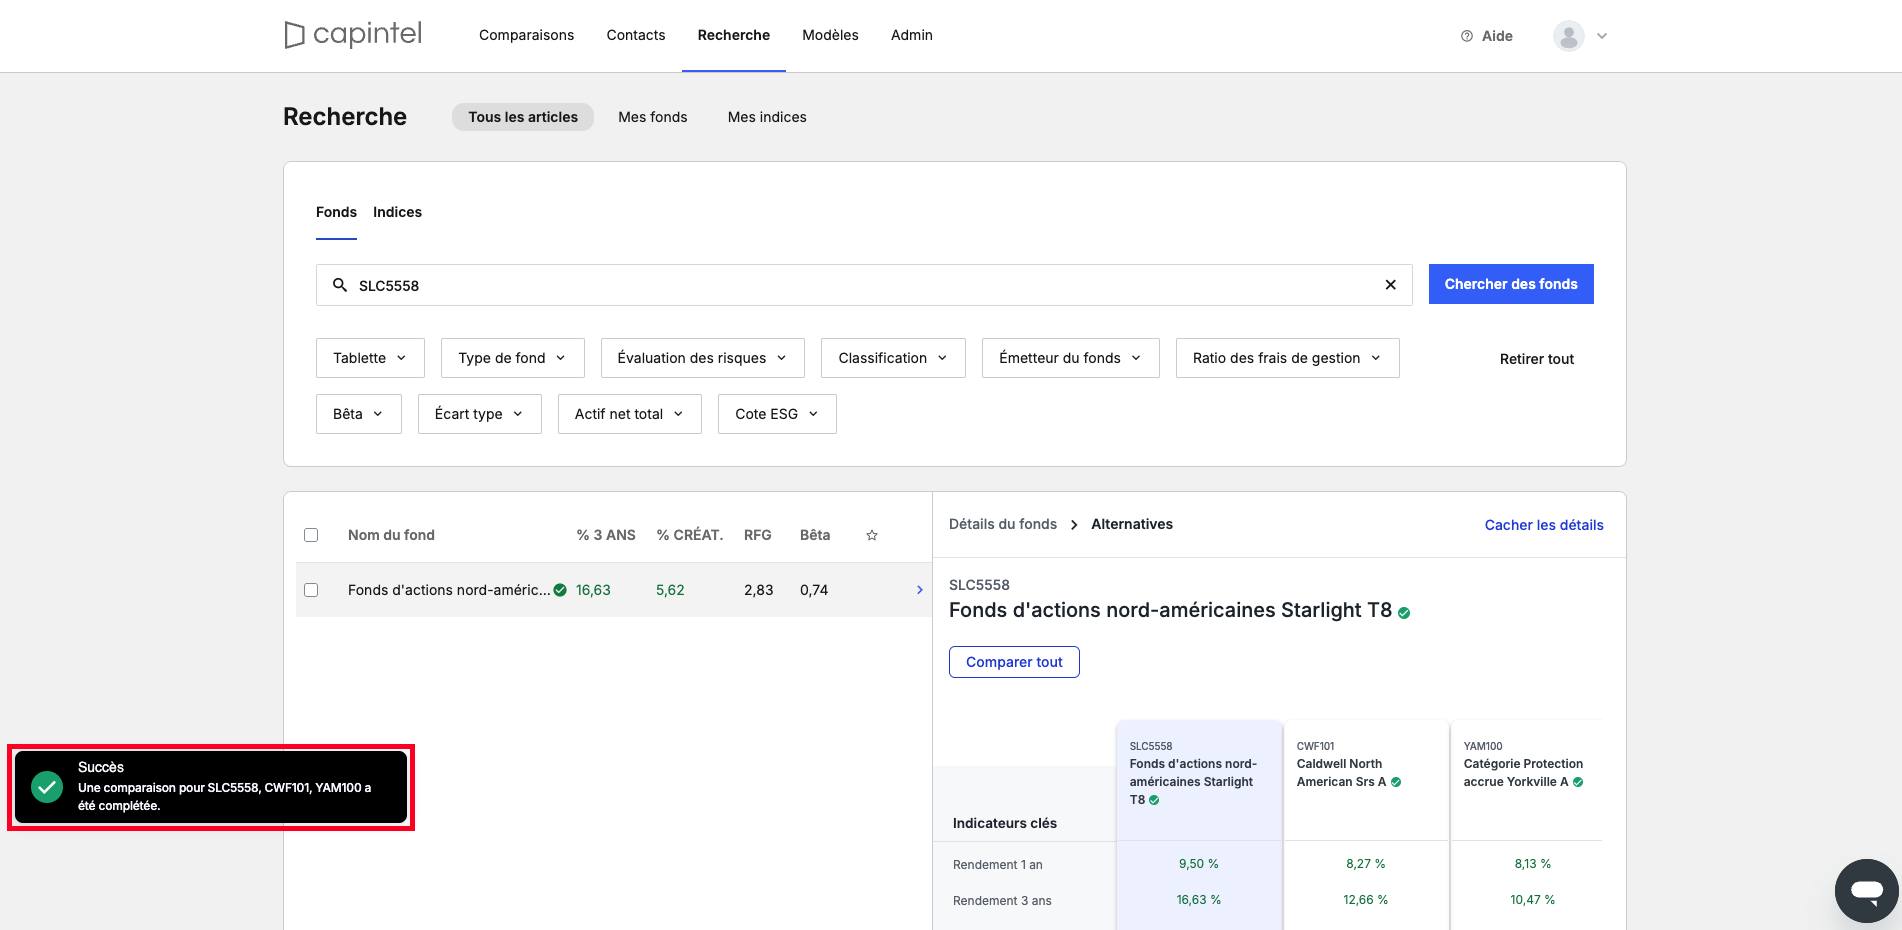The width and height of the screenshot is (1902, 930).
Task: Click the verified badge next to Starlight T8 title
Action: tap(1404, 613)
